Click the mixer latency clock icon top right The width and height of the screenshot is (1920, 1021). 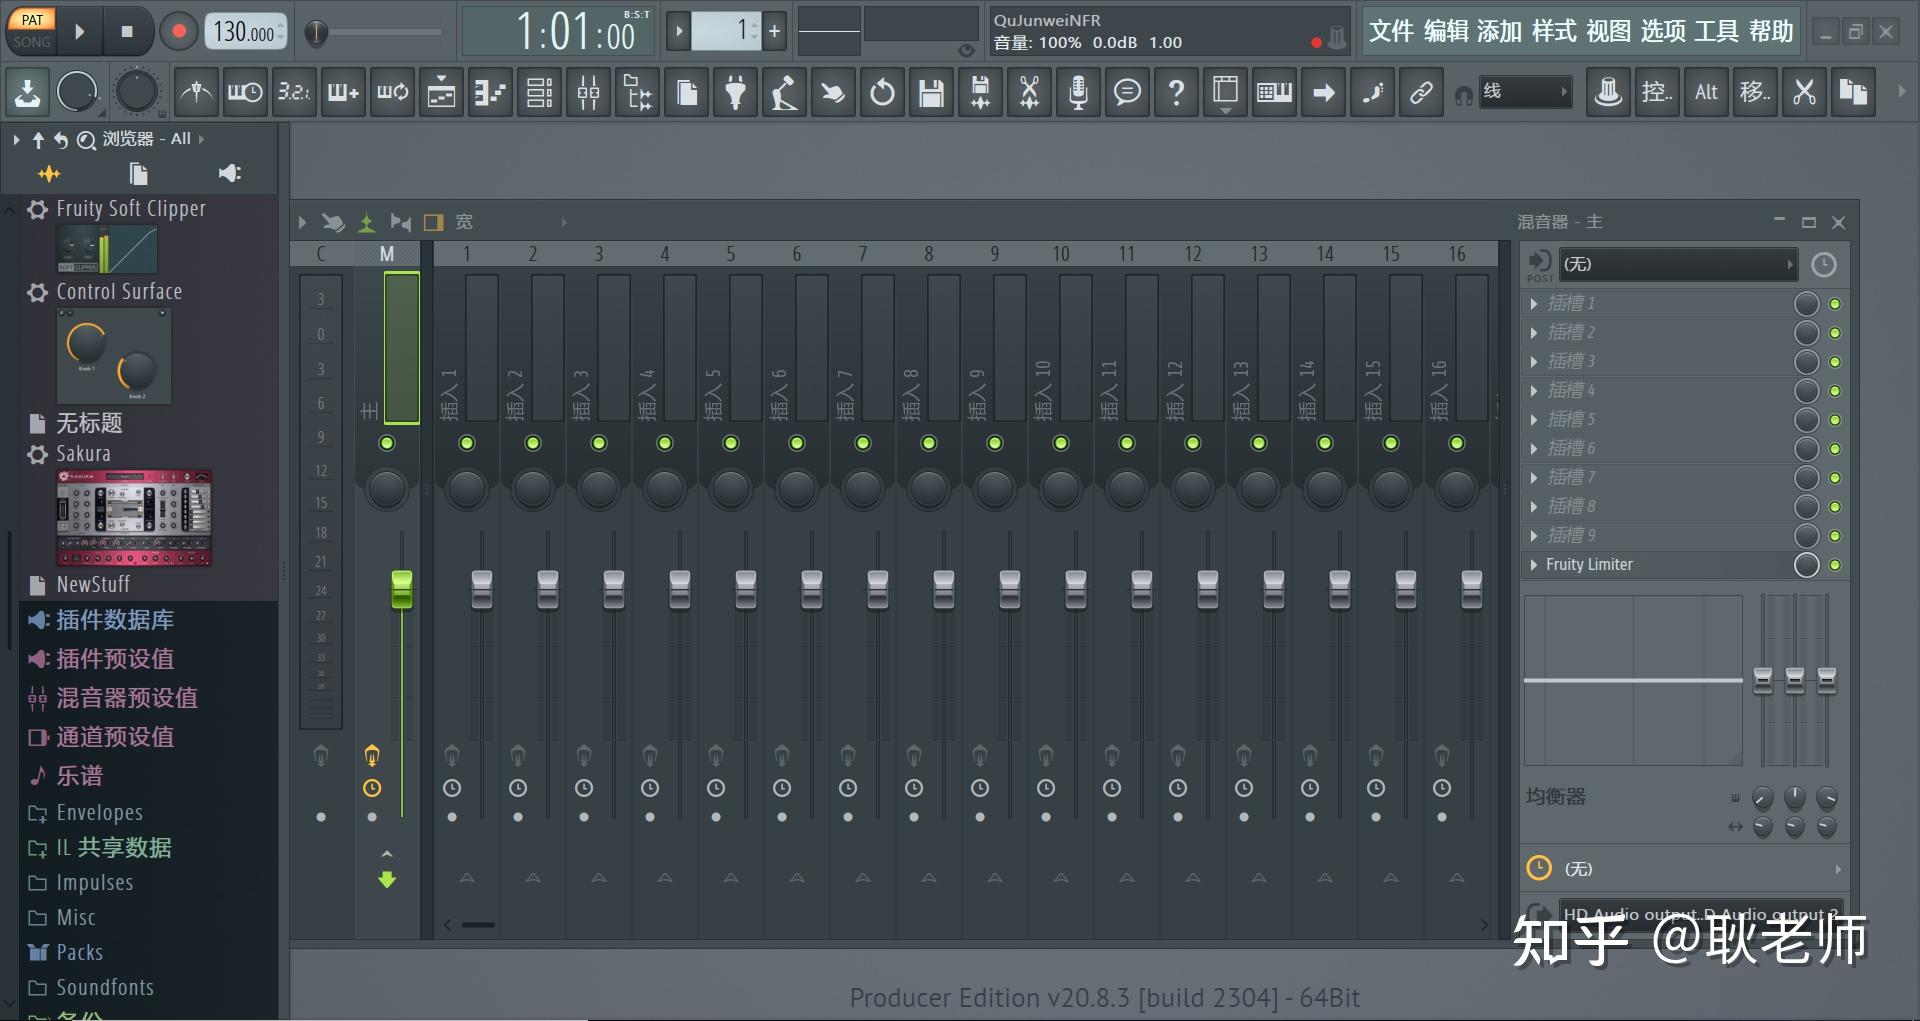click(x=1824, y=265)
